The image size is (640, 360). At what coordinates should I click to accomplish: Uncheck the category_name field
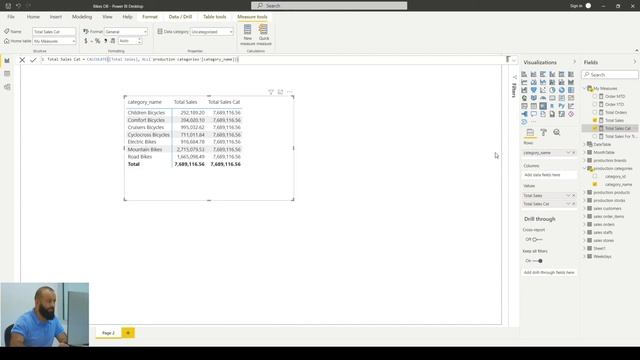point(595,184)
